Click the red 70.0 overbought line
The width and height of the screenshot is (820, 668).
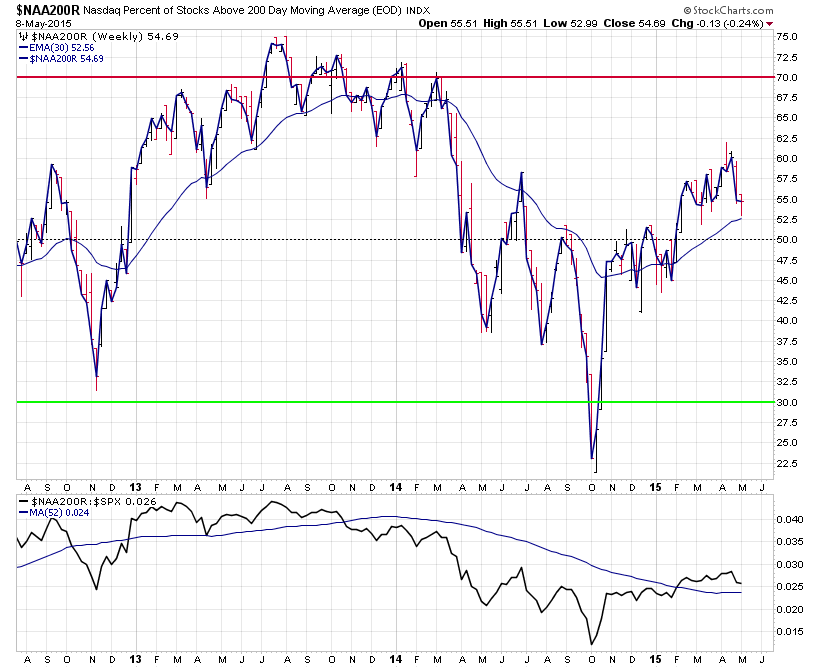click(395, 77)
